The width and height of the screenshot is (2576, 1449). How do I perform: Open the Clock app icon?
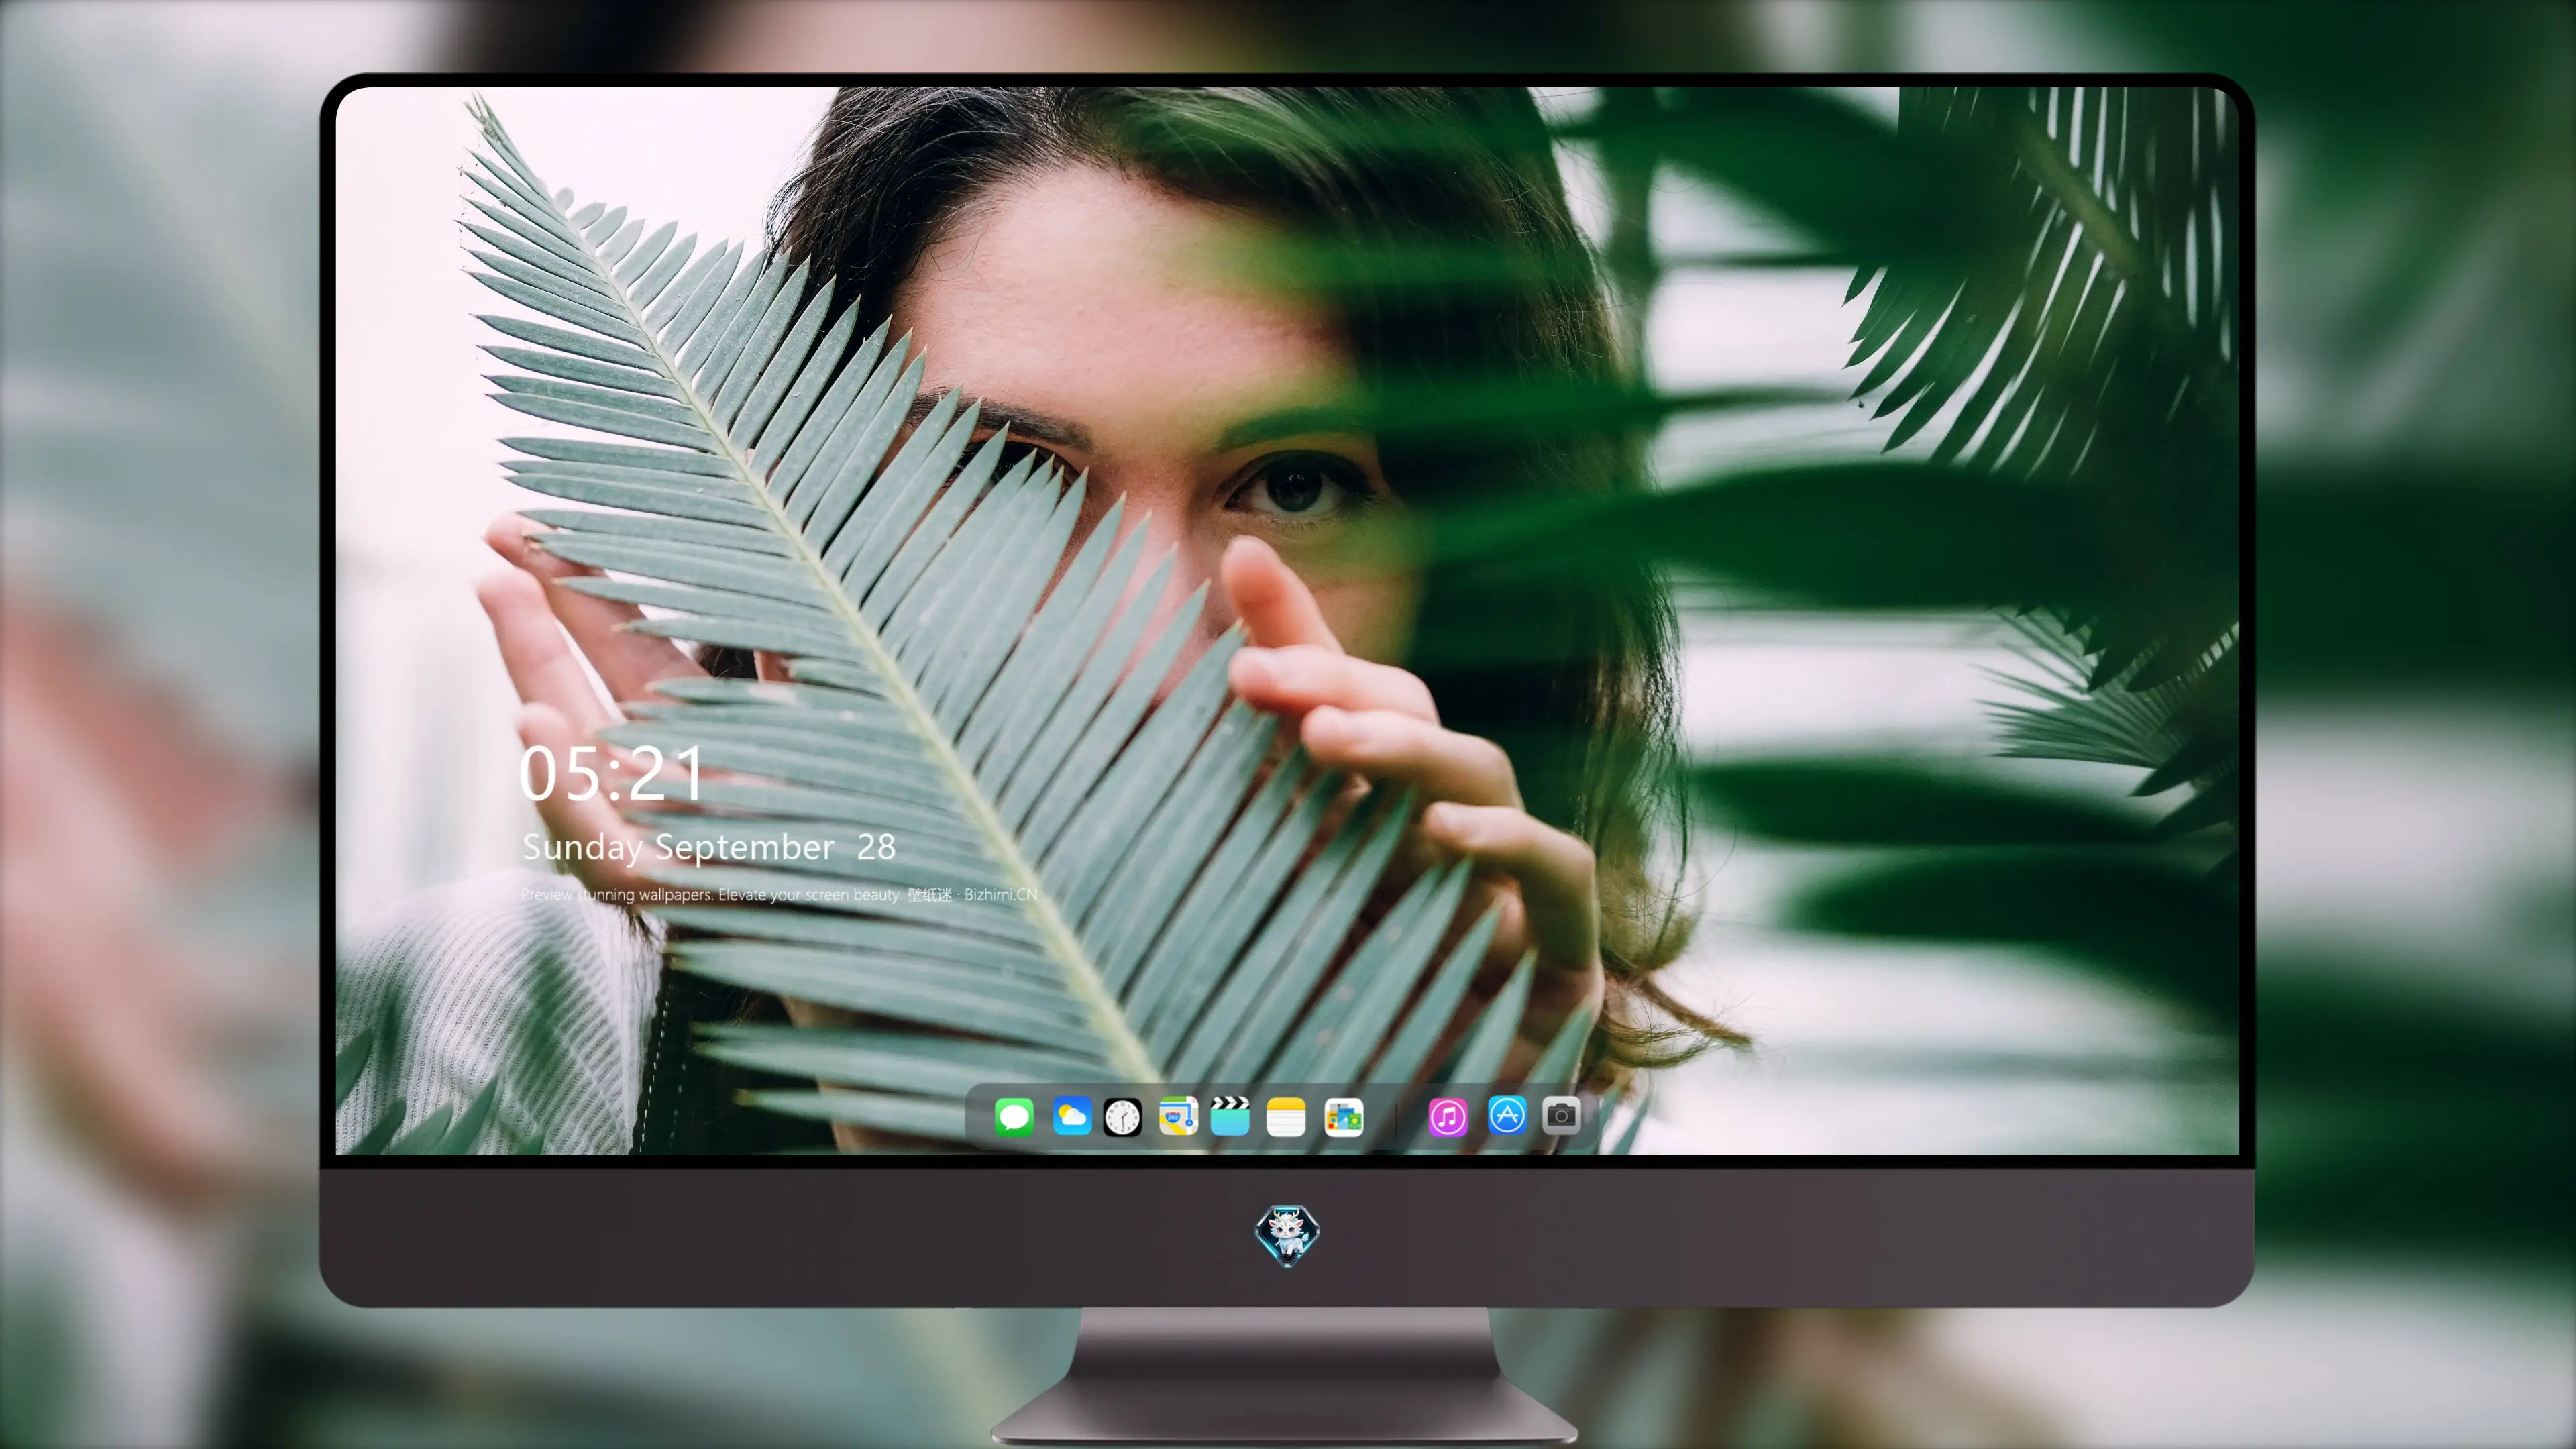click(x=1122, y=1116)
